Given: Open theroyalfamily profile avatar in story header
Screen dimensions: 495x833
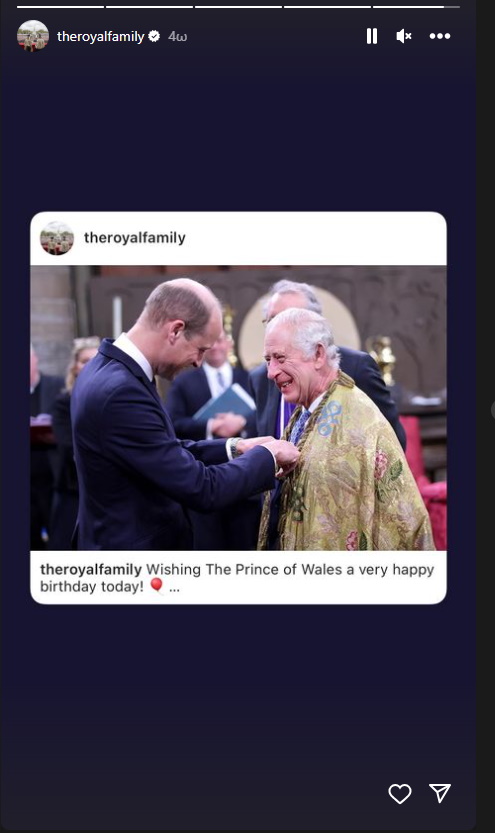Looking at the screenshot, I should 33,36.
